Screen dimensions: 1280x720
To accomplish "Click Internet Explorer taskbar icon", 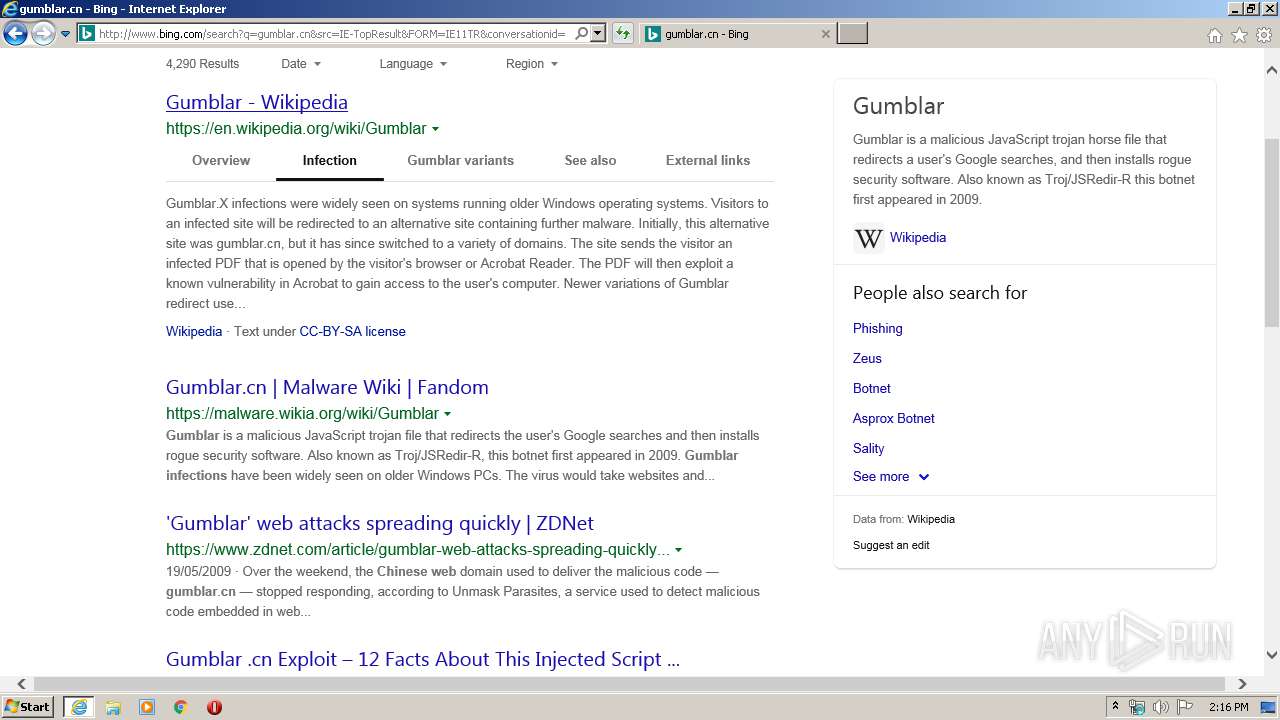I will (x=79, y=707).
